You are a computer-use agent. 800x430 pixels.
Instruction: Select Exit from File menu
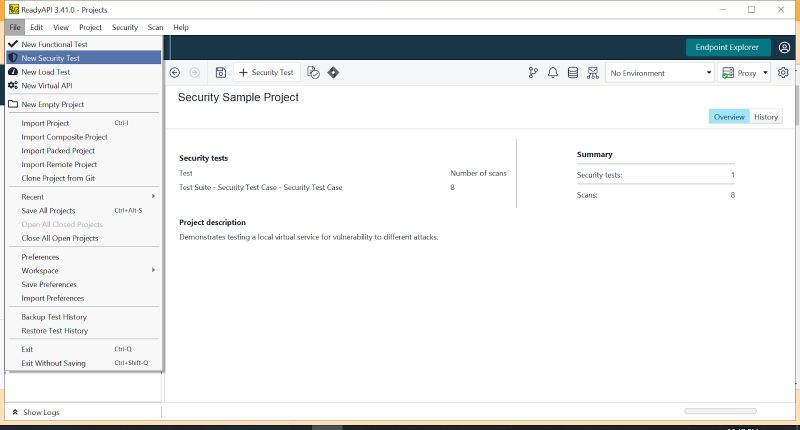point(83,349)
